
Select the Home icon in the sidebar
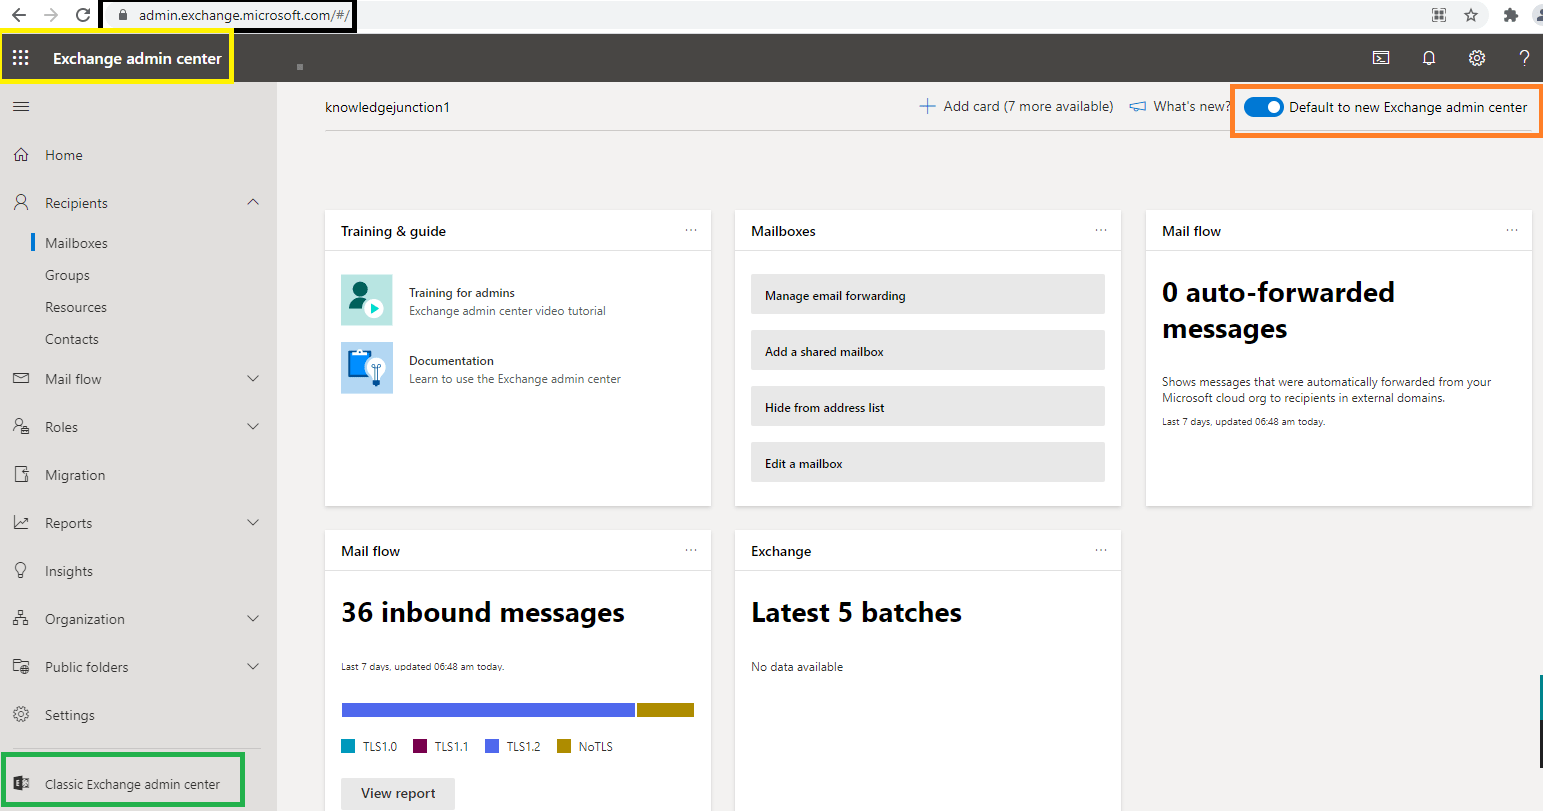21,154
